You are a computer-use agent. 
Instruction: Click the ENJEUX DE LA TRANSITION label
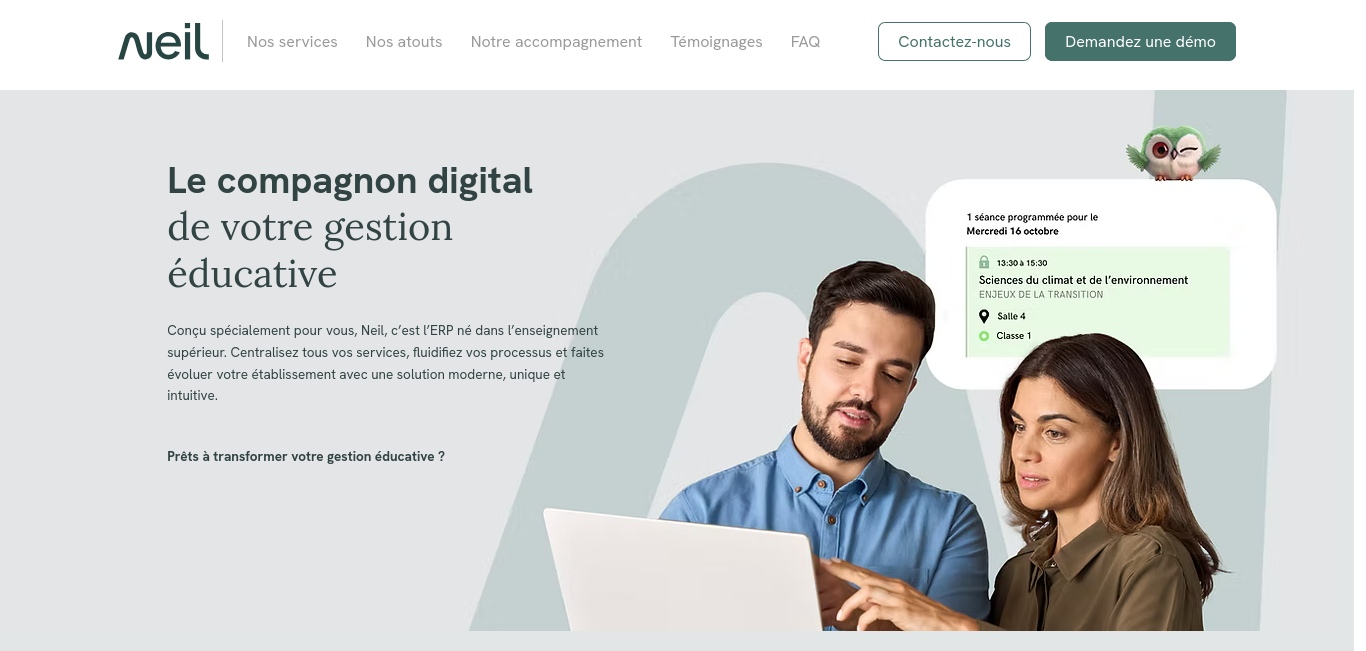pyautogui.click(x=1041, y=295)
